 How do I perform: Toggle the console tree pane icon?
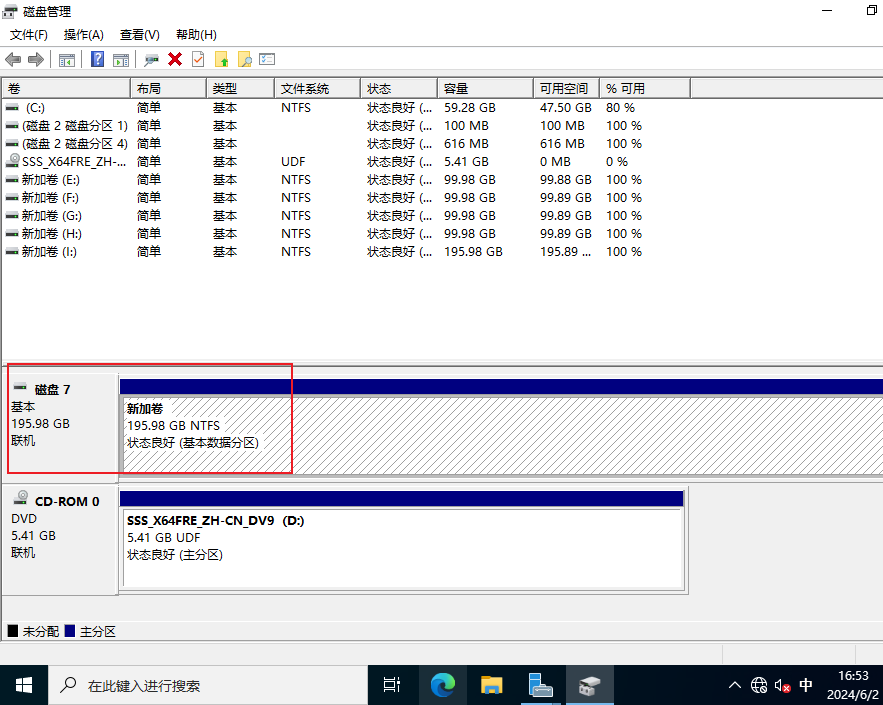click(x=67, y=60)
